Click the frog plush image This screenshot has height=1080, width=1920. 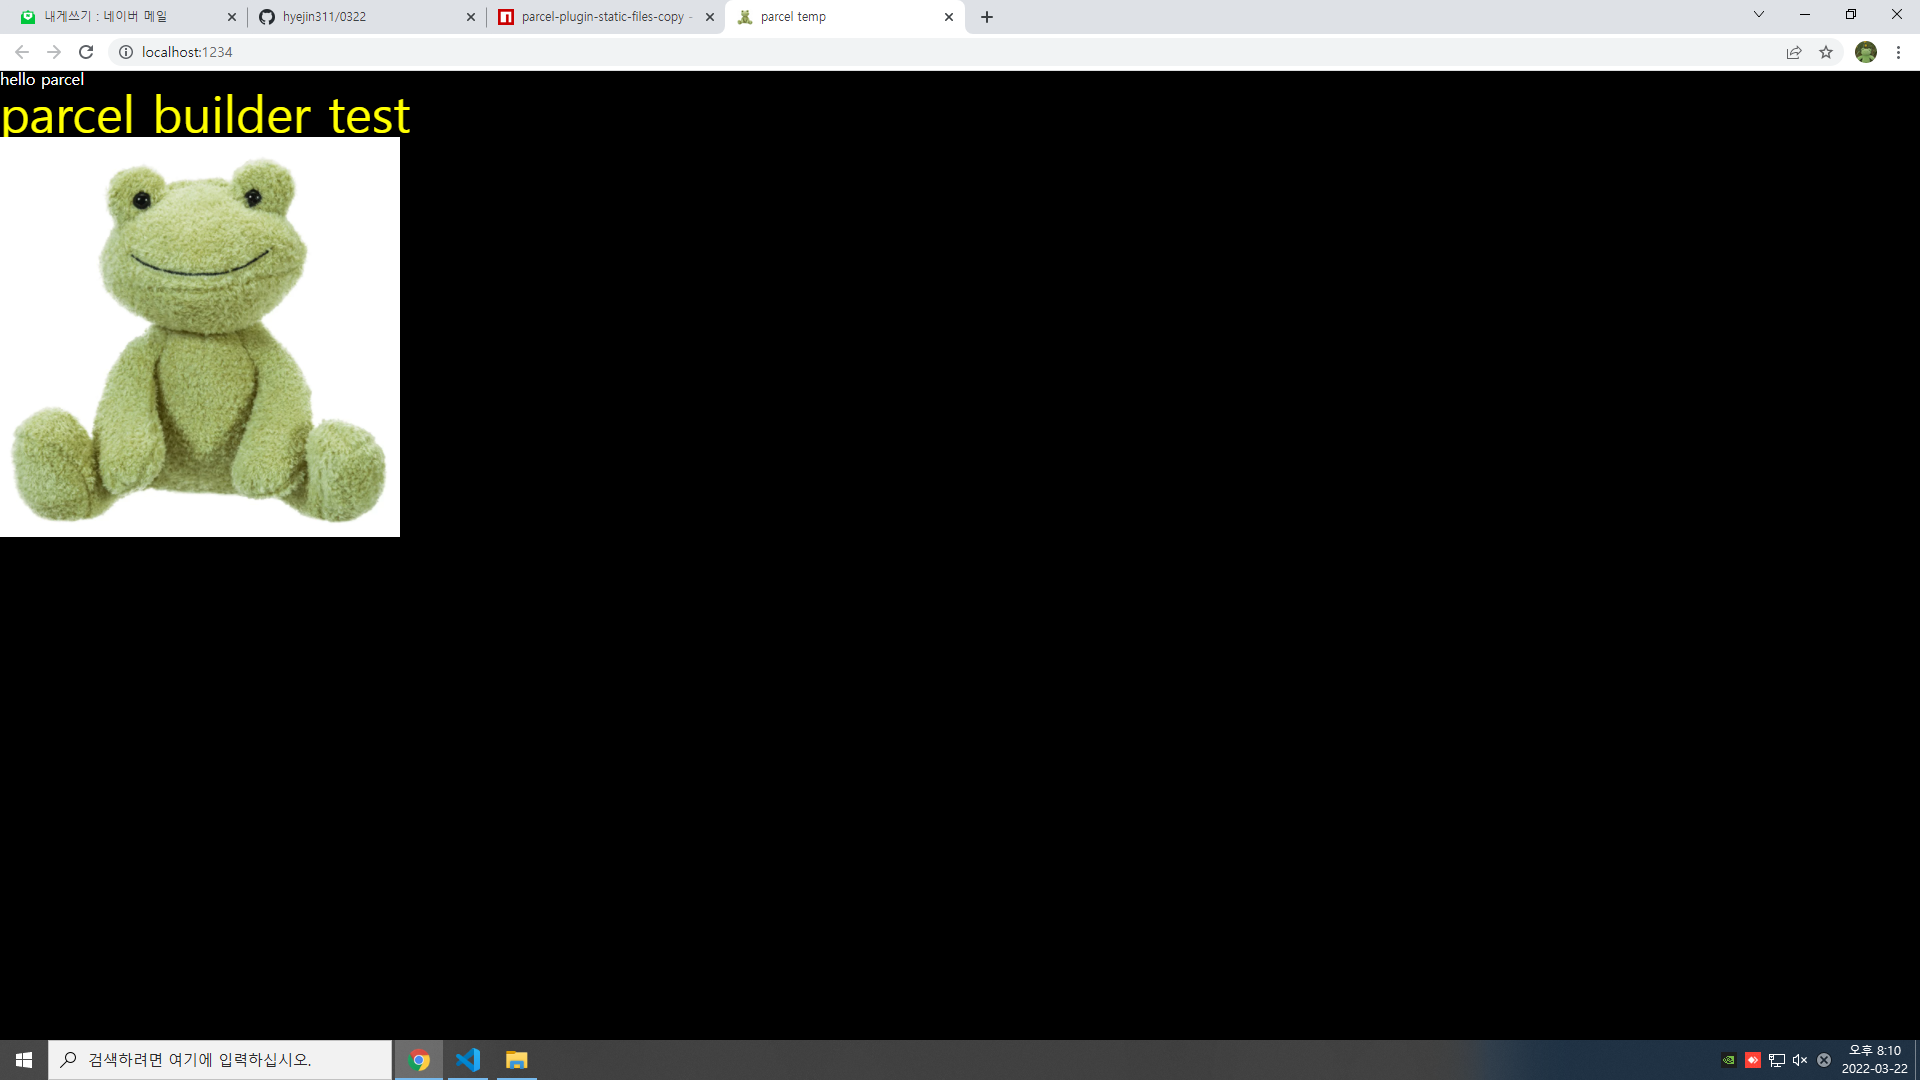[200, 337]
